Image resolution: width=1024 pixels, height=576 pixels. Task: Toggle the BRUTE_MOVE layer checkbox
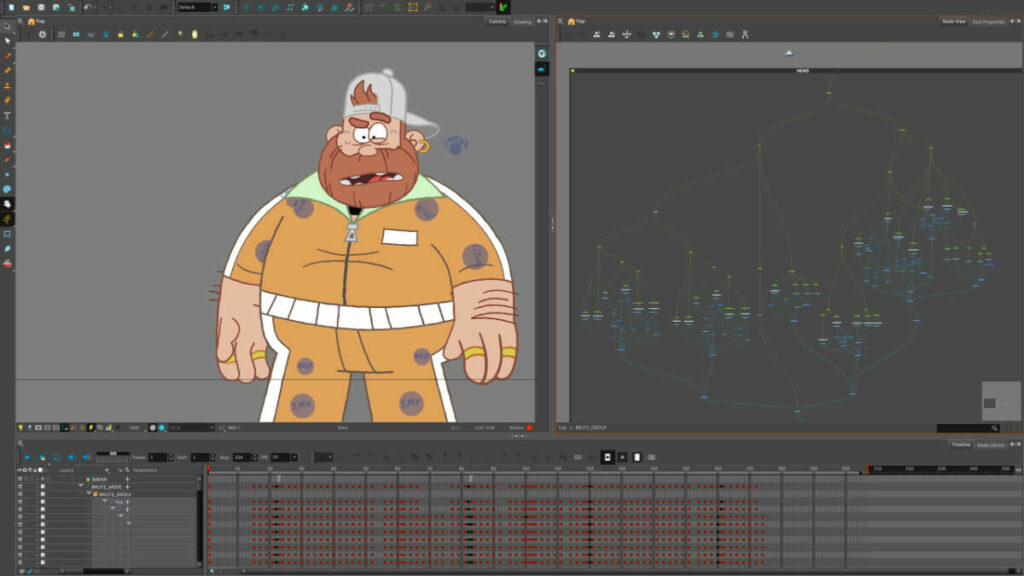coord(42,486)
